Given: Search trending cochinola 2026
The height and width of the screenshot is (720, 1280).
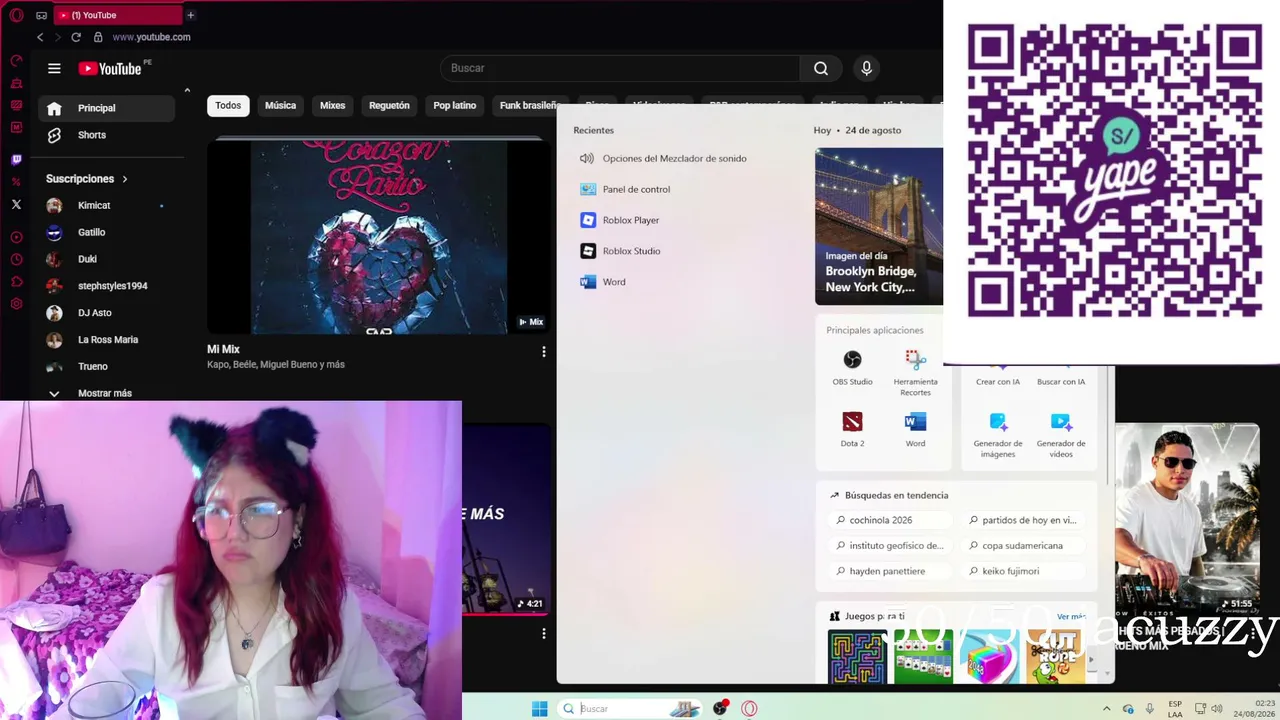Looking at the screenshot, I should pos(890,520).
